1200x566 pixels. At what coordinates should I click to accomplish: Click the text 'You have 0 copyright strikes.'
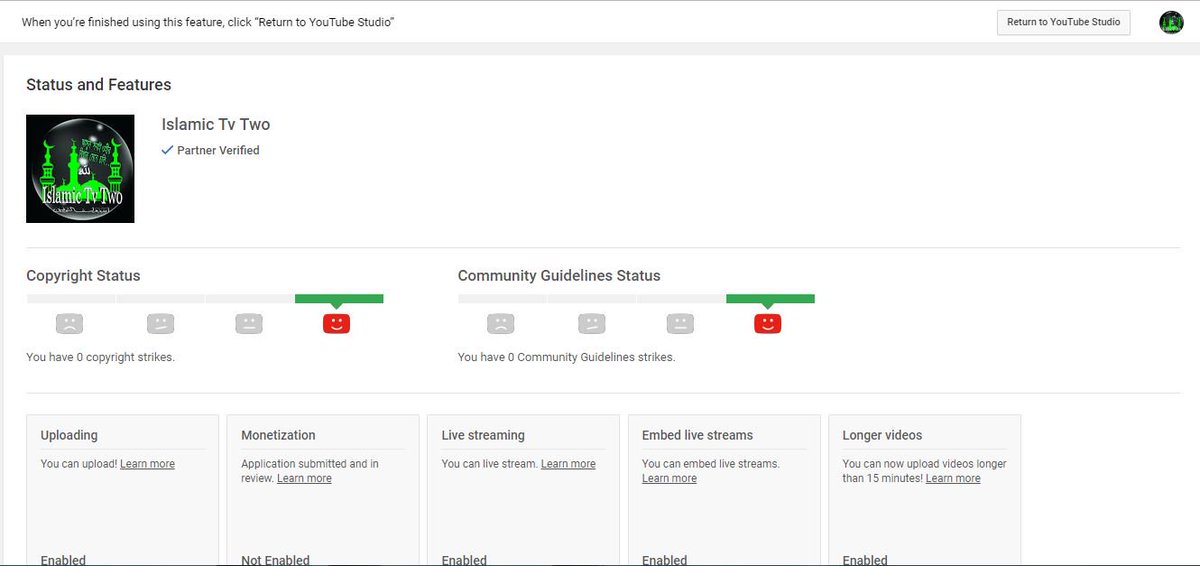[x=100, y=357]
